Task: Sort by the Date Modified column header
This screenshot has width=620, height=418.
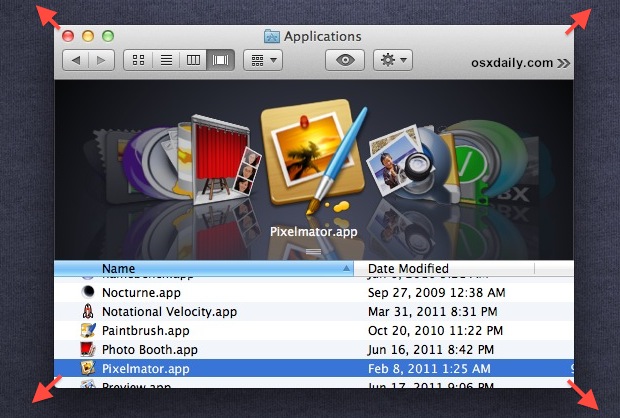Action: pyautogui.click(x=444, y=269)
